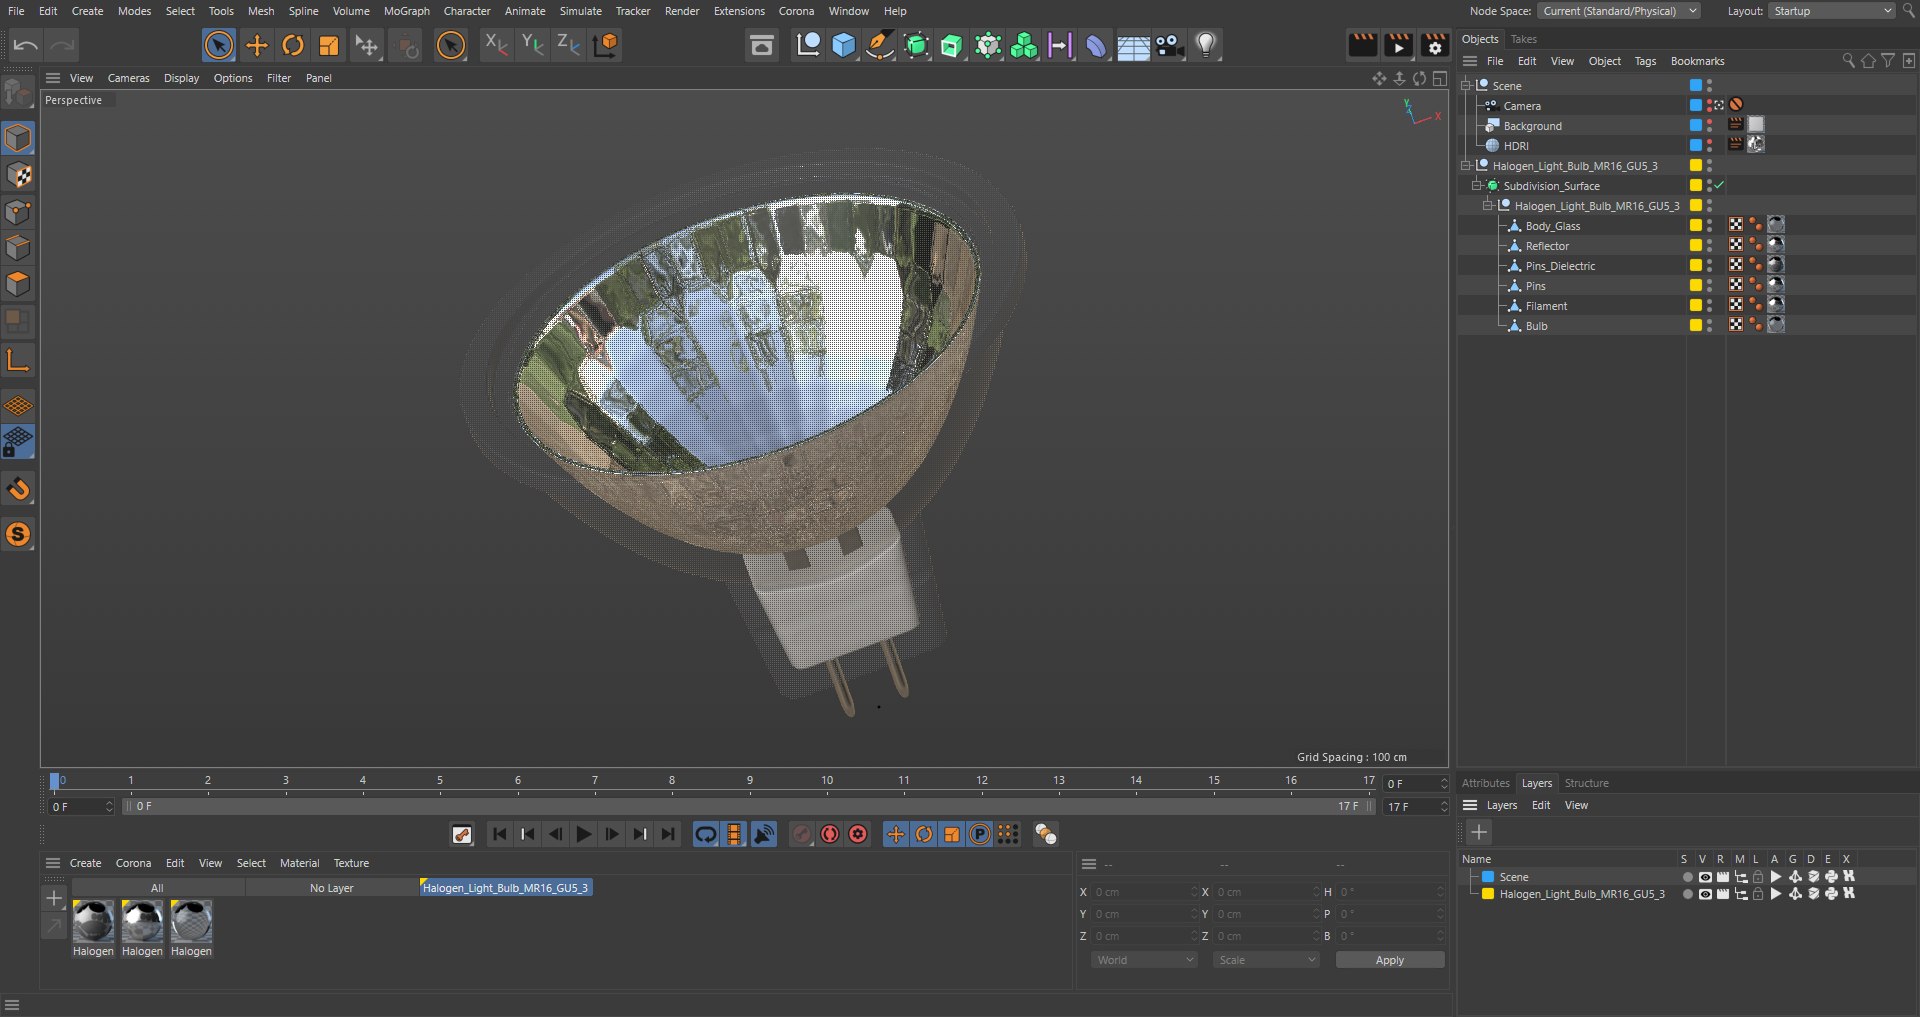Click the Apply button
The height and width of the screenshot is (1017, 1920).
click(x=1389, y=960)
